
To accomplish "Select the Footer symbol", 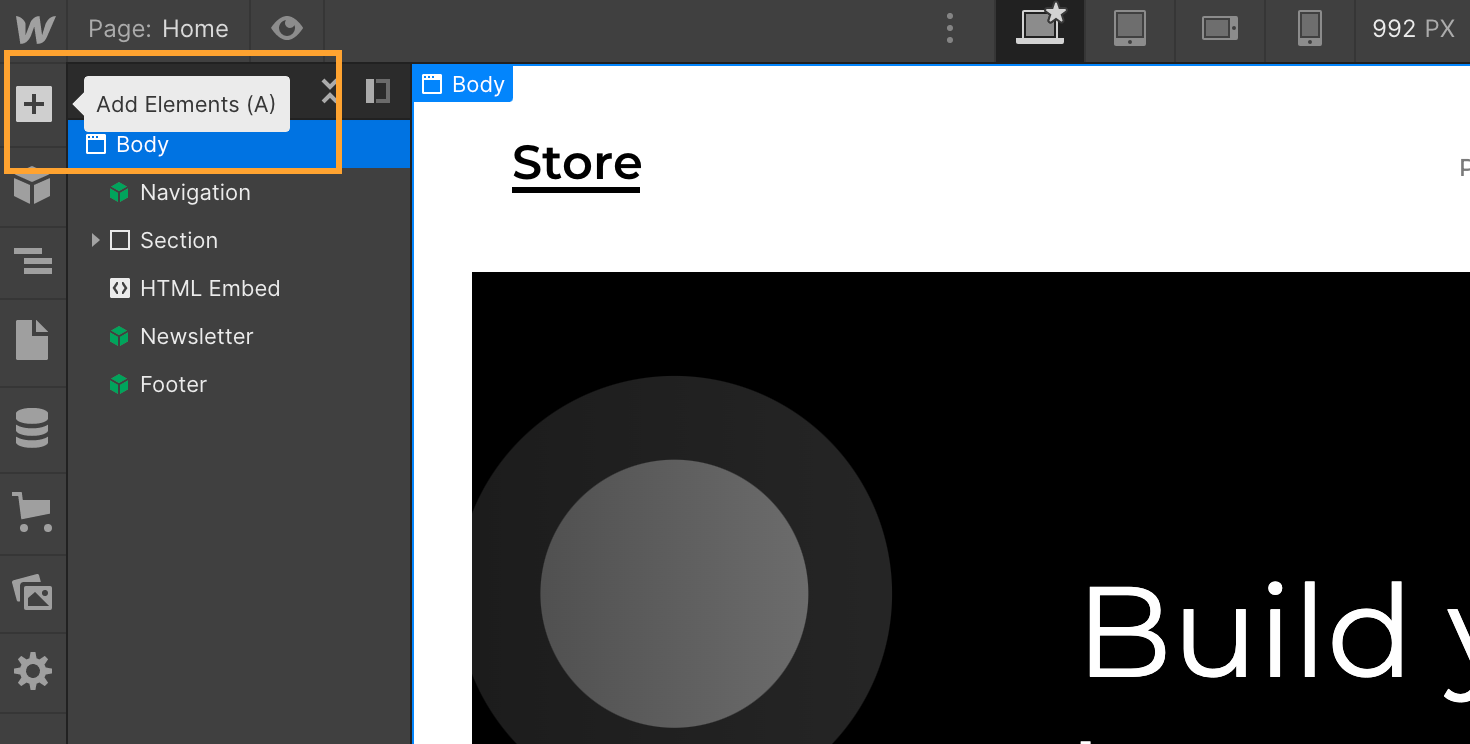I will pos(239,384).
